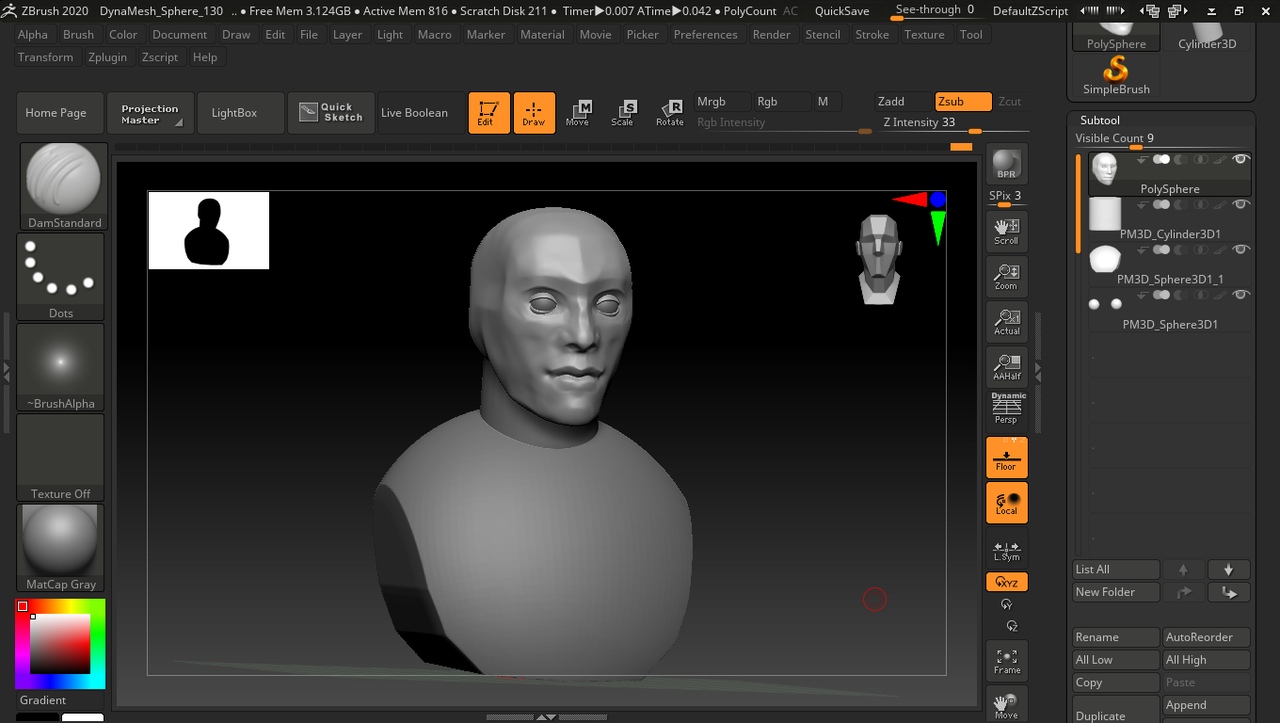Image resolution: width=1280 pixels, height=723 pixels.
Task: Select the Scale gizmo tool
Action: coord(622,112)
